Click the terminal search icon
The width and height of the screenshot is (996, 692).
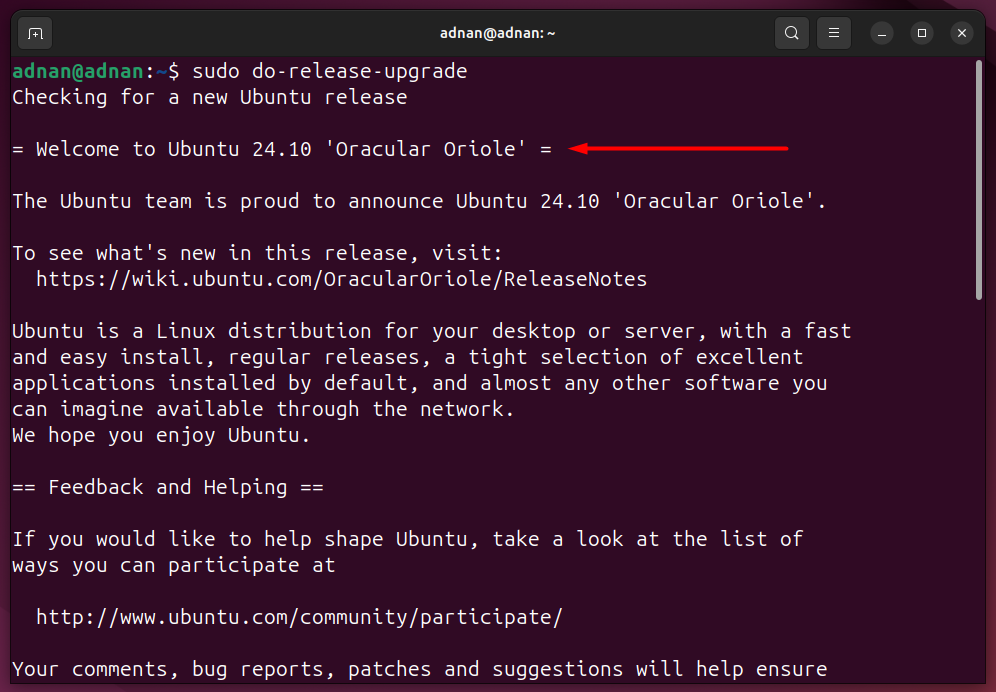click(791, 33)
